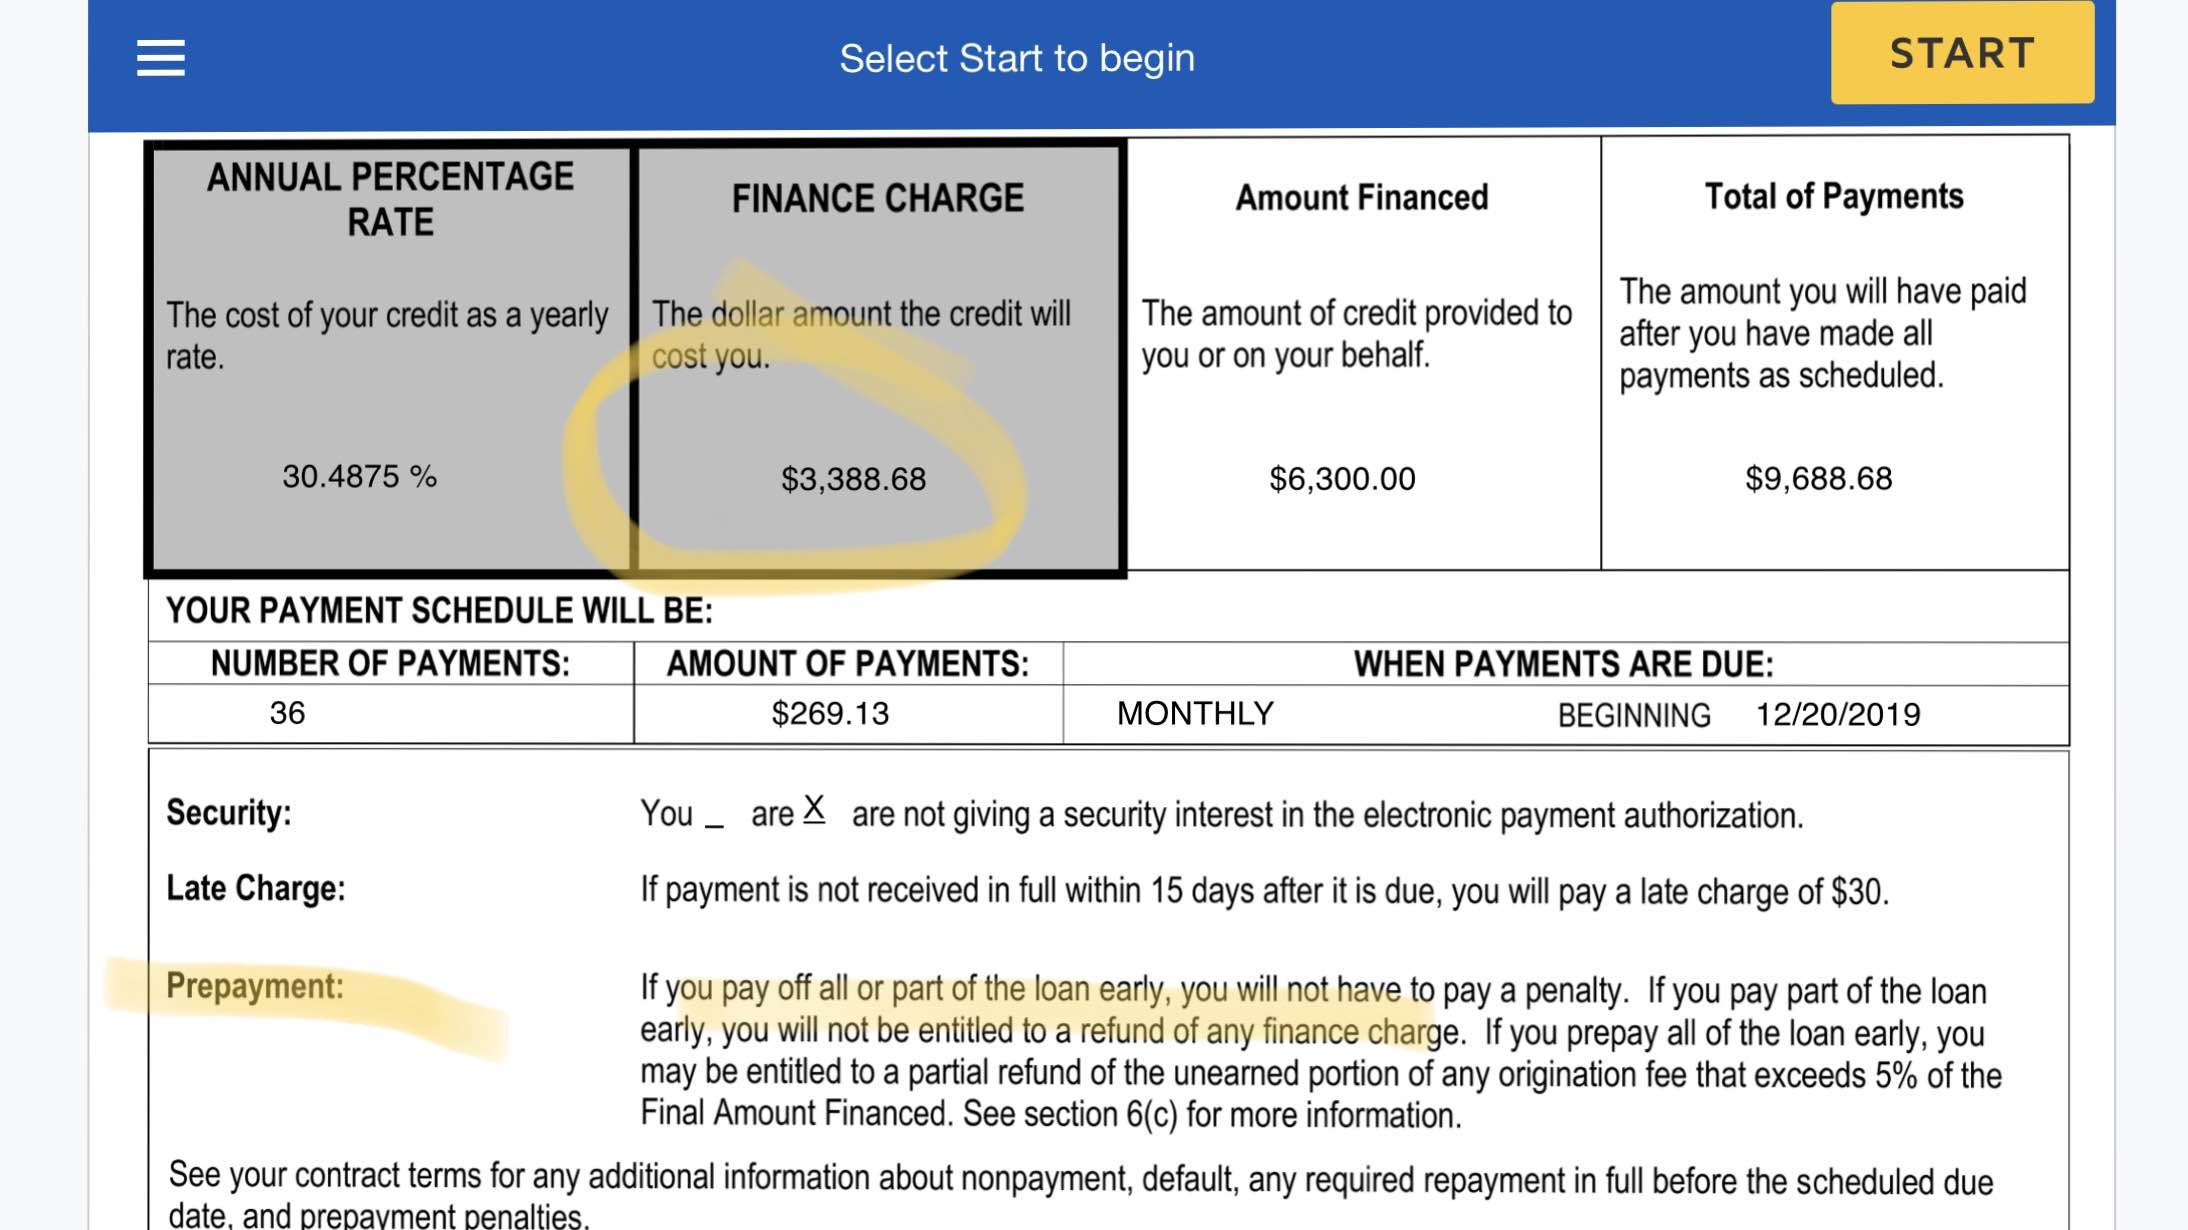The width and height of the screenshot is (2188, 1230).
Task: Click the yellow START button
Action: click(x=1962, y=53)
